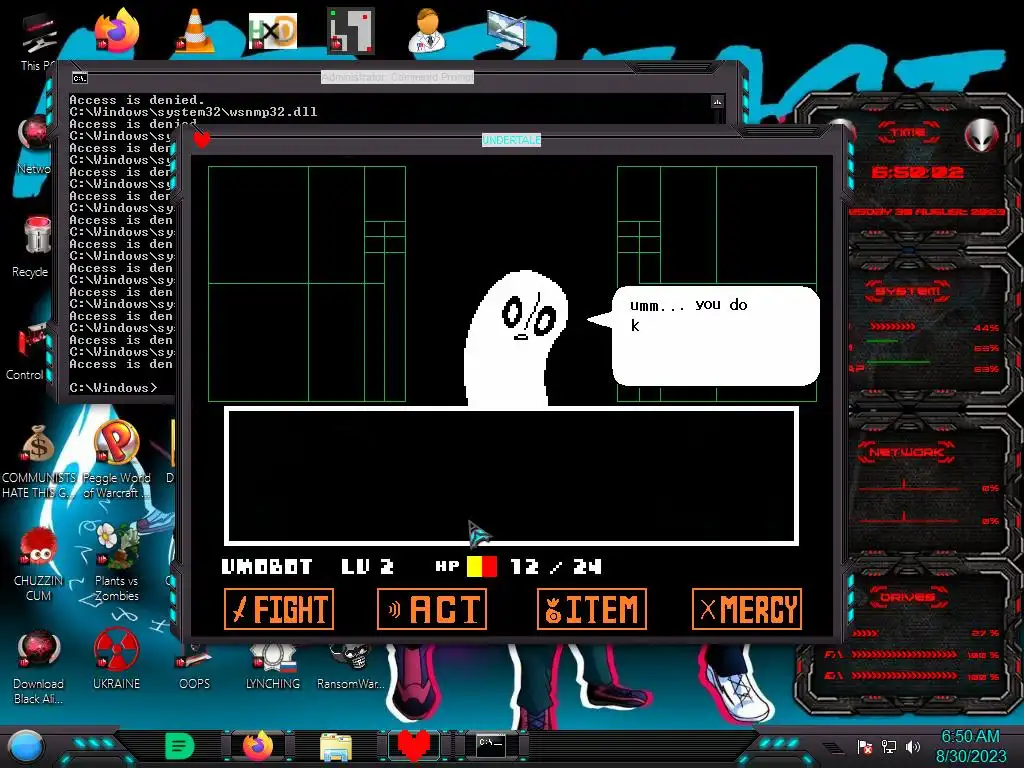Click the speech bubble saying umm... you do
Viewport: 1024px width, 768px height.
tap(705, 336)
